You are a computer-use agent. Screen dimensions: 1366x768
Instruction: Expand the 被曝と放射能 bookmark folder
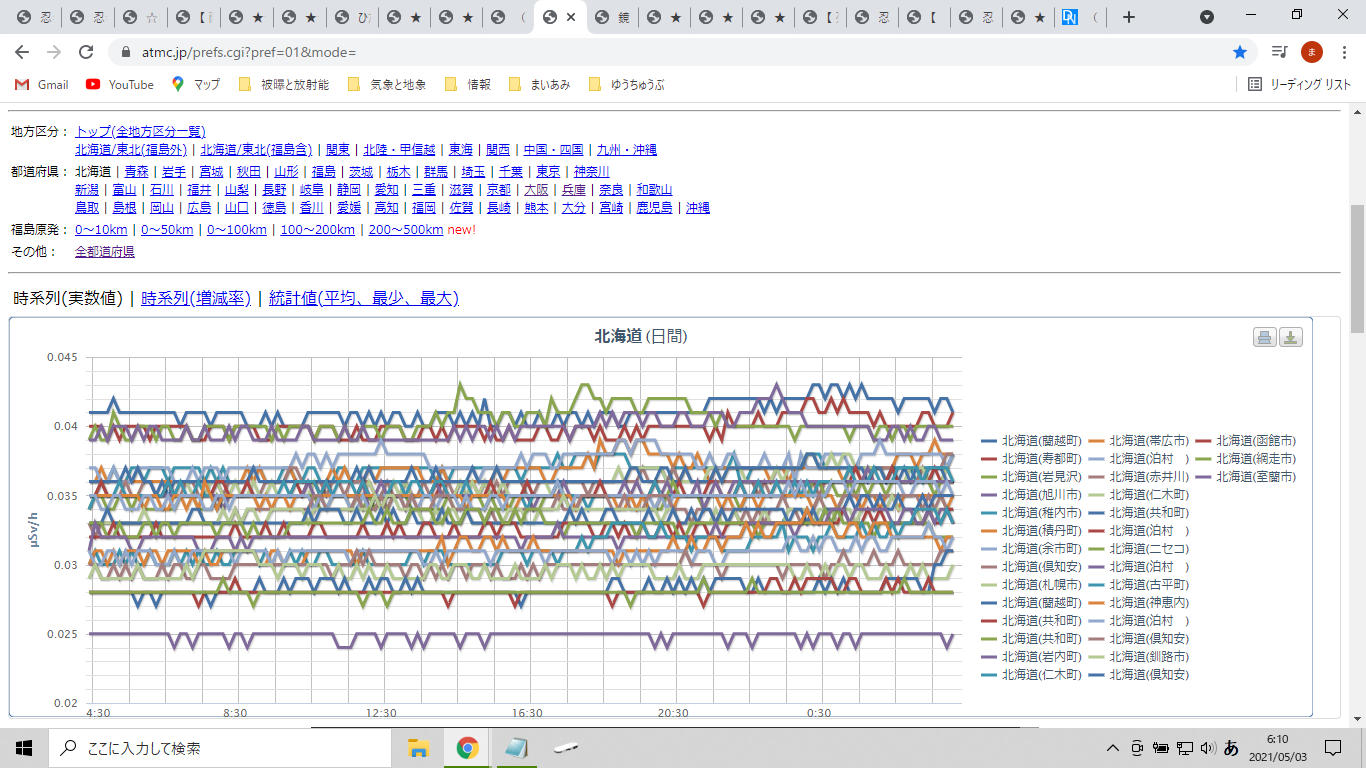tap(283, 85)
